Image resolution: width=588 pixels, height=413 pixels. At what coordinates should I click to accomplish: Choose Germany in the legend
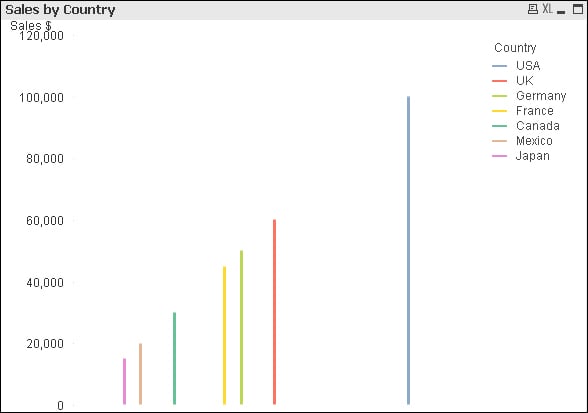pos(541,96)
